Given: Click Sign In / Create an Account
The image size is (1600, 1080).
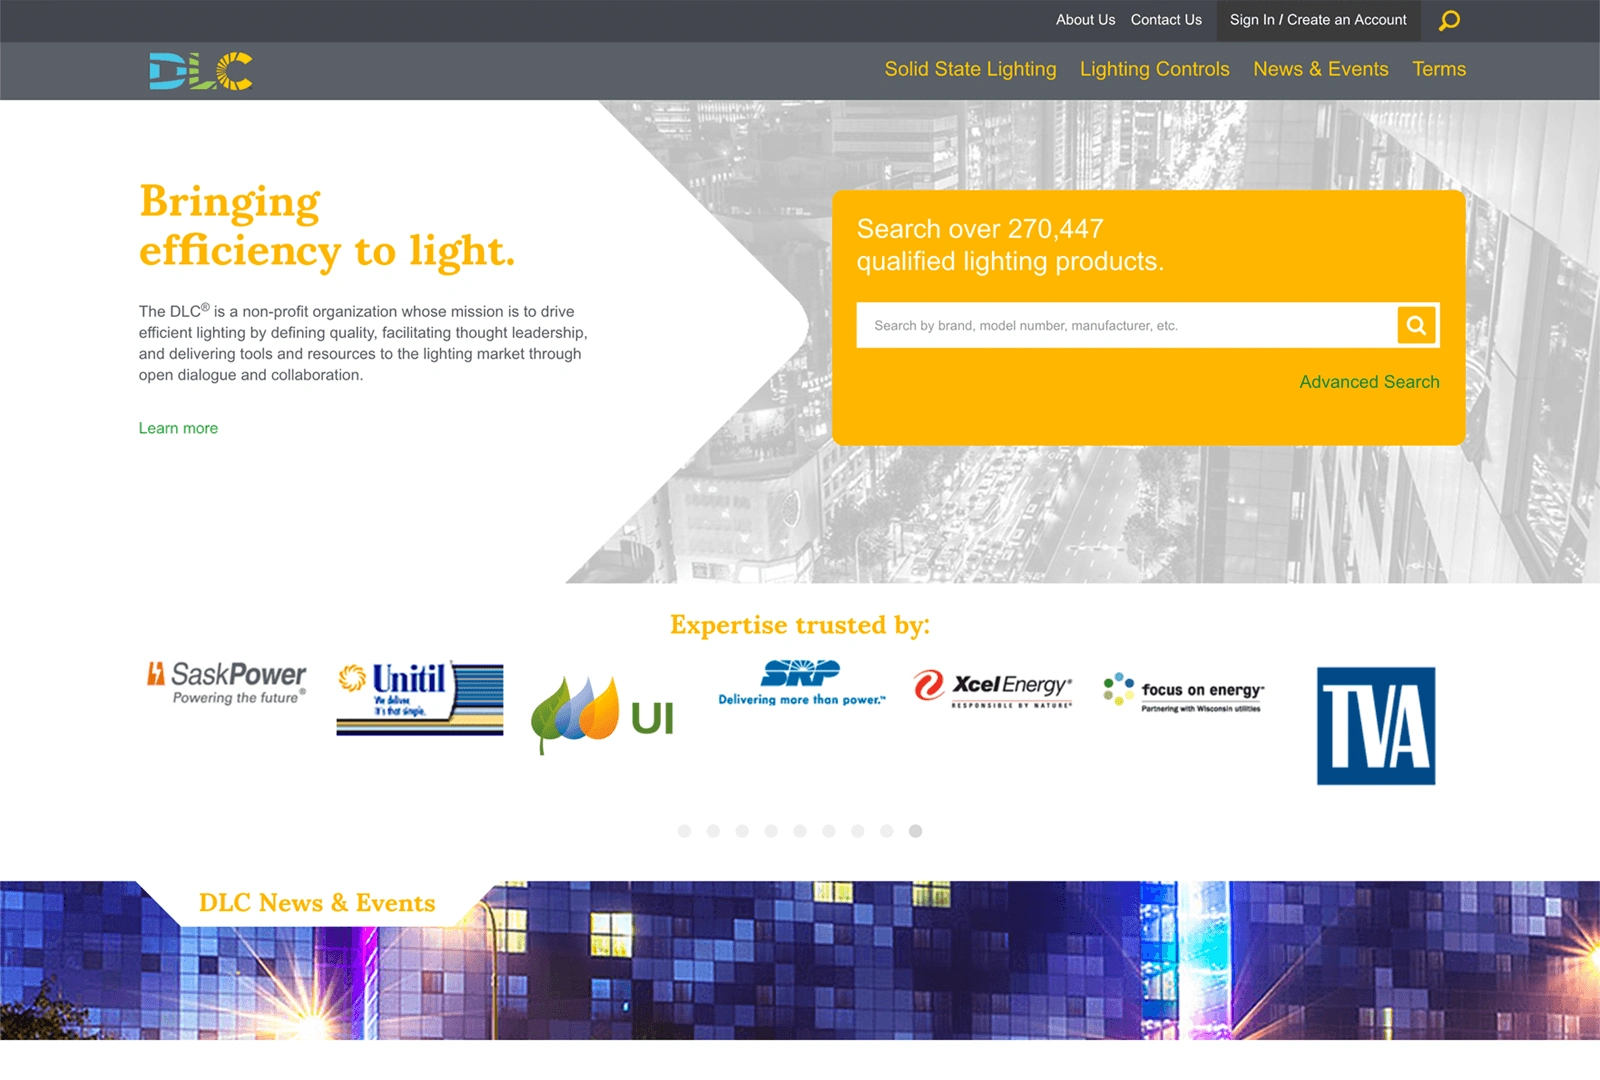Looking at the screenshot, I should (1318, 20).
